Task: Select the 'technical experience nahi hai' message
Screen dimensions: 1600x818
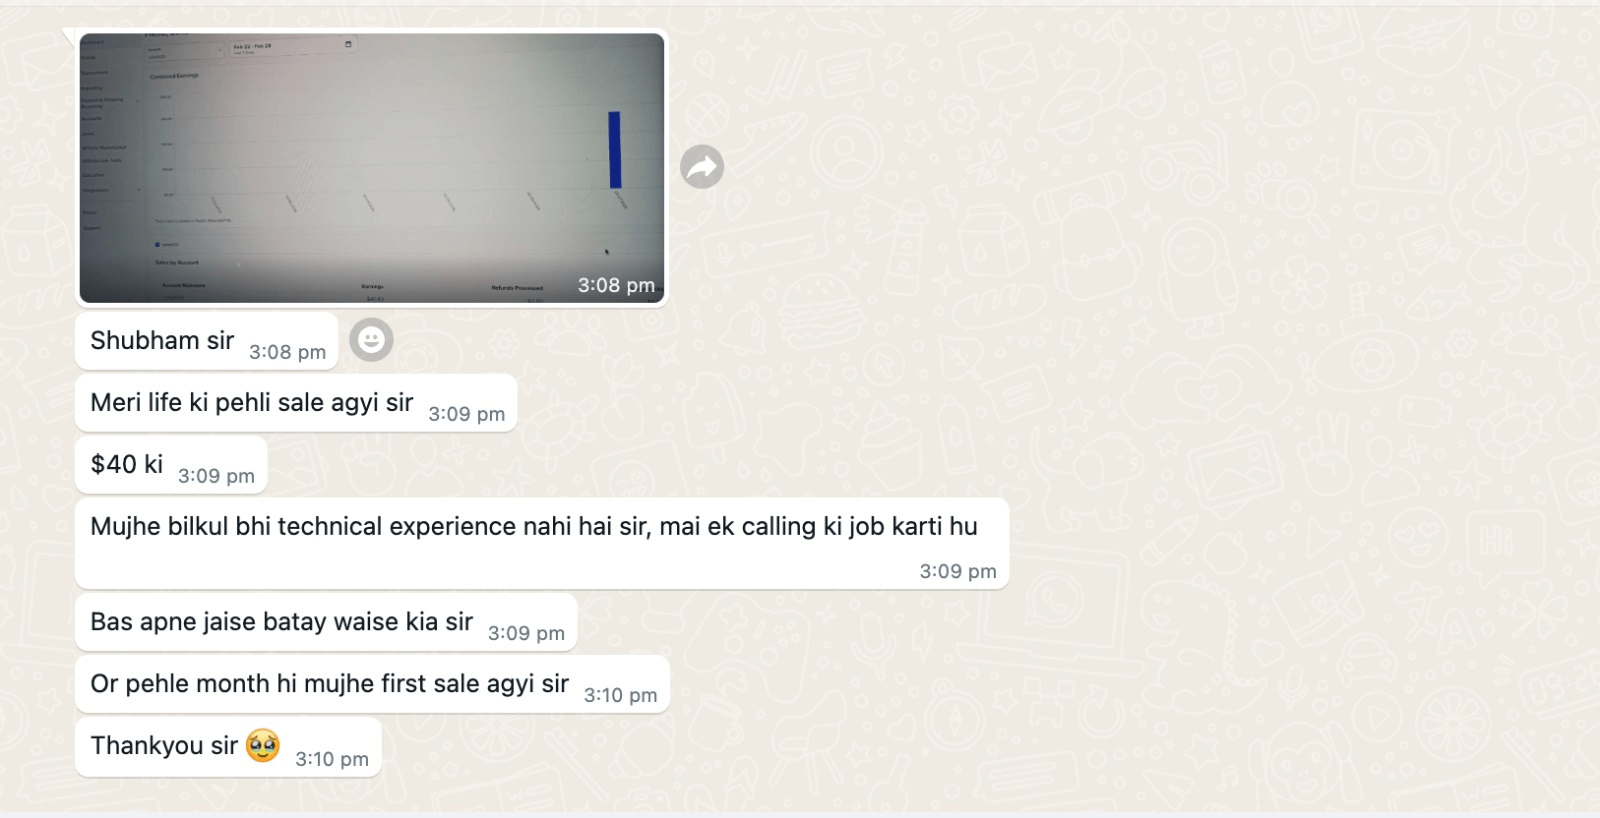Action: [x=542, y=543]
